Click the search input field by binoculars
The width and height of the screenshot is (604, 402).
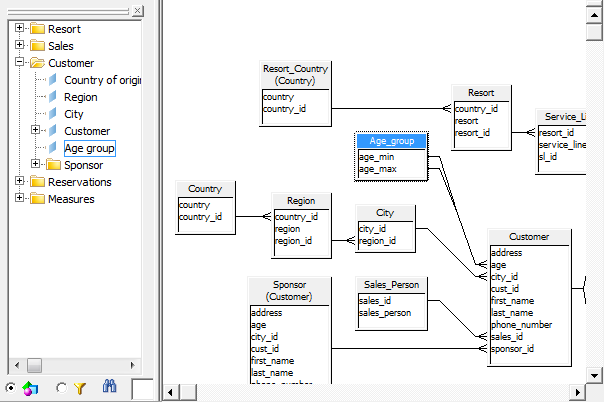coord(143,389)
